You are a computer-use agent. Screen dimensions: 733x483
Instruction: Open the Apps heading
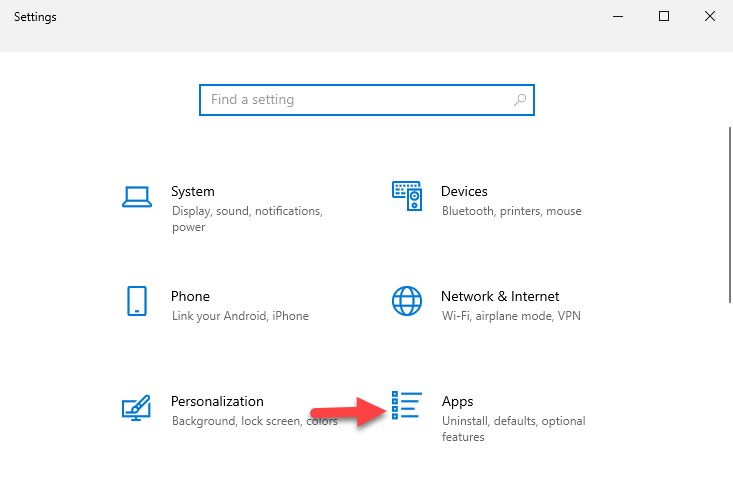tap(457, 401)
